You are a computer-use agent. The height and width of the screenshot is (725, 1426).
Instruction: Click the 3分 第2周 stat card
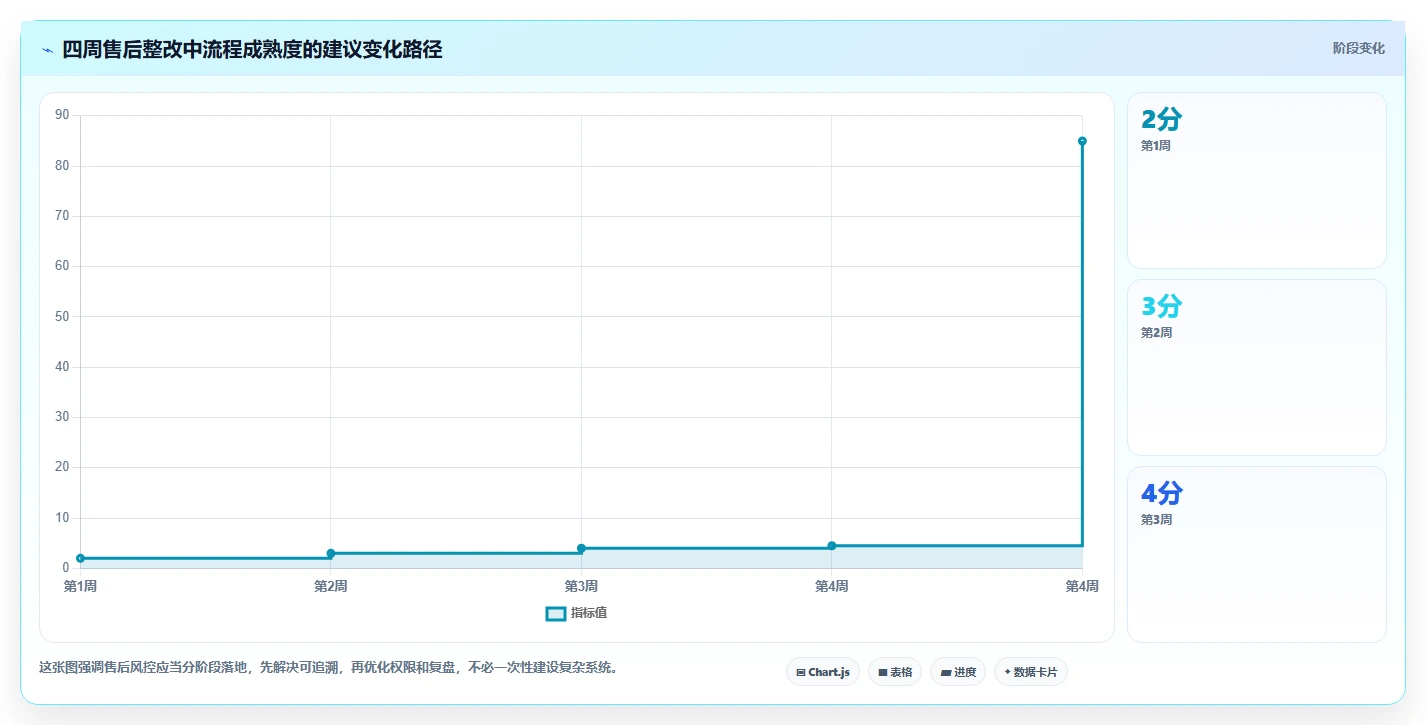click(x=1257, y=368)
